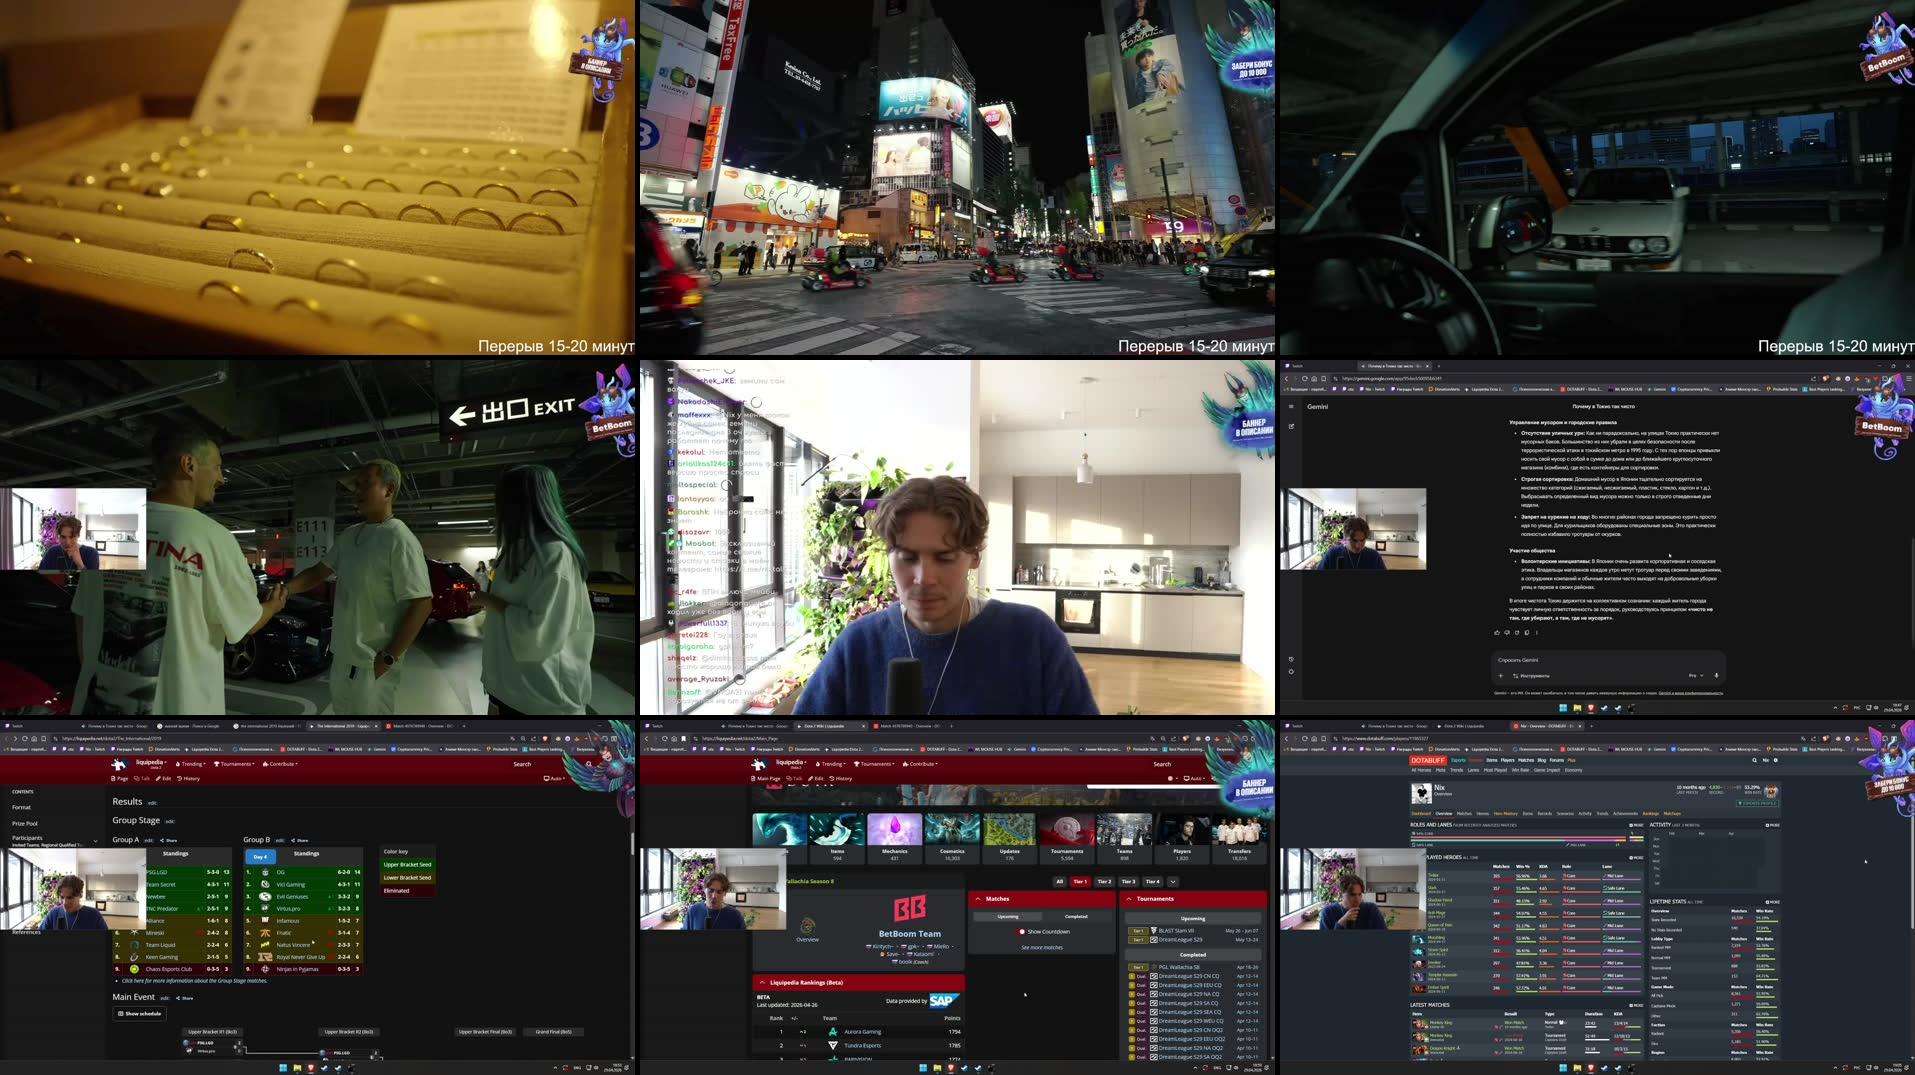Start a new chat in the Gemini sidebar
Image resolution: width=1915 pixels, height=1075 pixels.
tap(1291, 426)
